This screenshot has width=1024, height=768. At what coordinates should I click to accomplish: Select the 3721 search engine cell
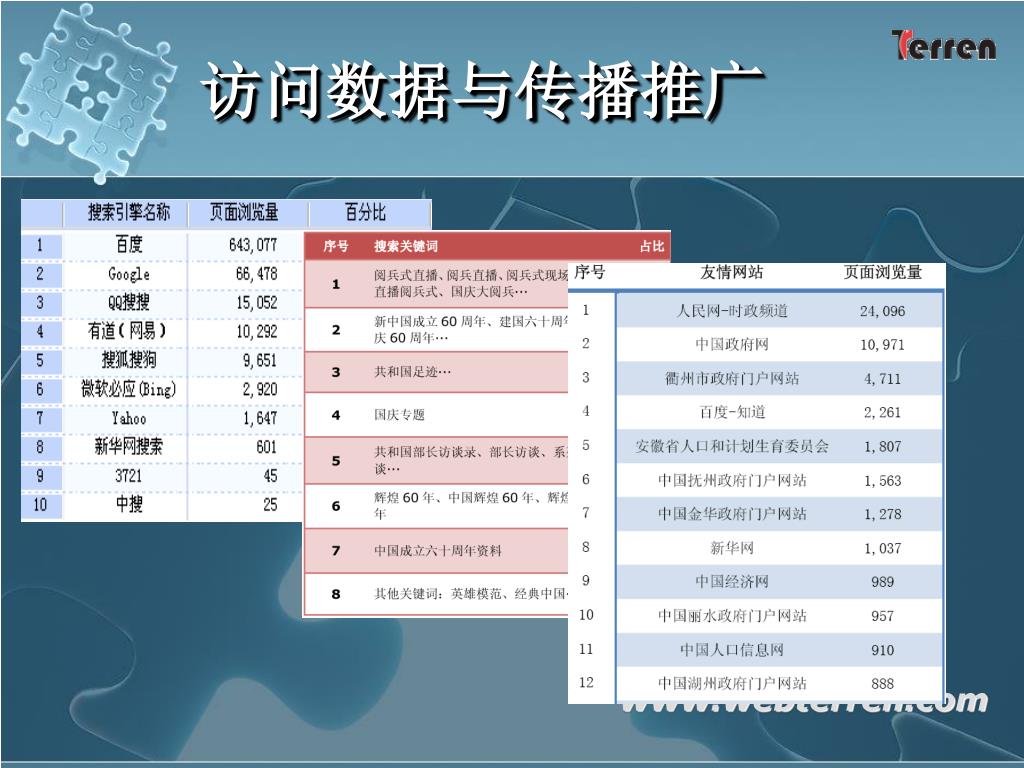129,475
